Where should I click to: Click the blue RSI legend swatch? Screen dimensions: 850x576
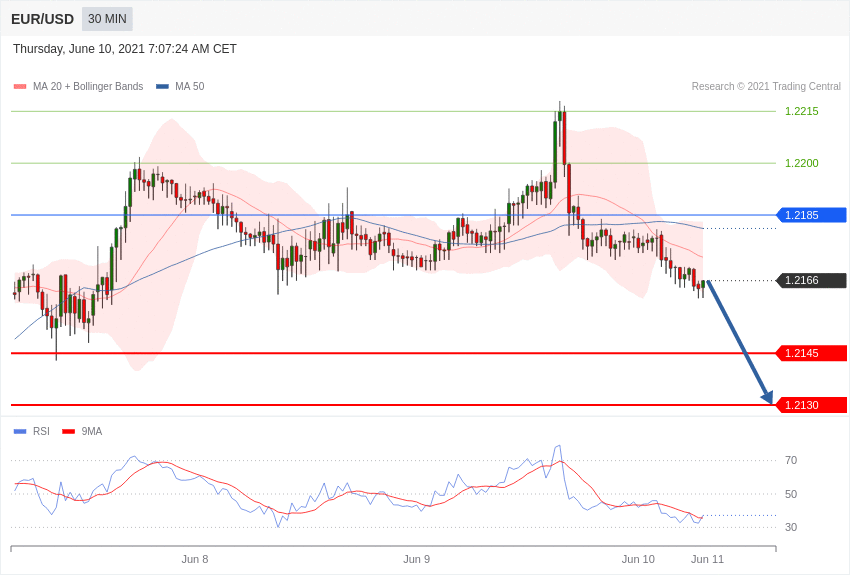point(20,431)
